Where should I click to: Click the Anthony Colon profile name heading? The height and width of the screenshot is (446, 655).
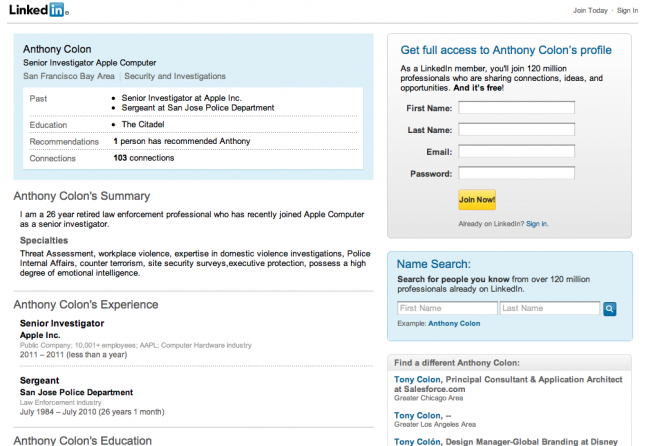(x=57, y=48)
